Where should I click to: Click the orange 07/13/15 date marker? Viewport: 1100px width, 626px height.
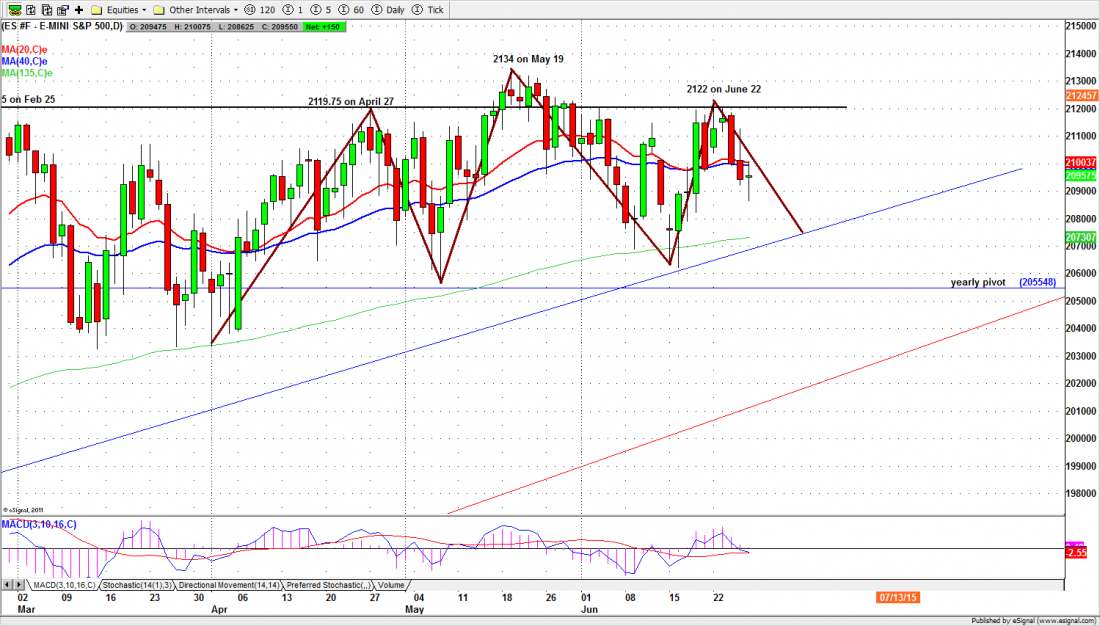click(x=898, y=597)
